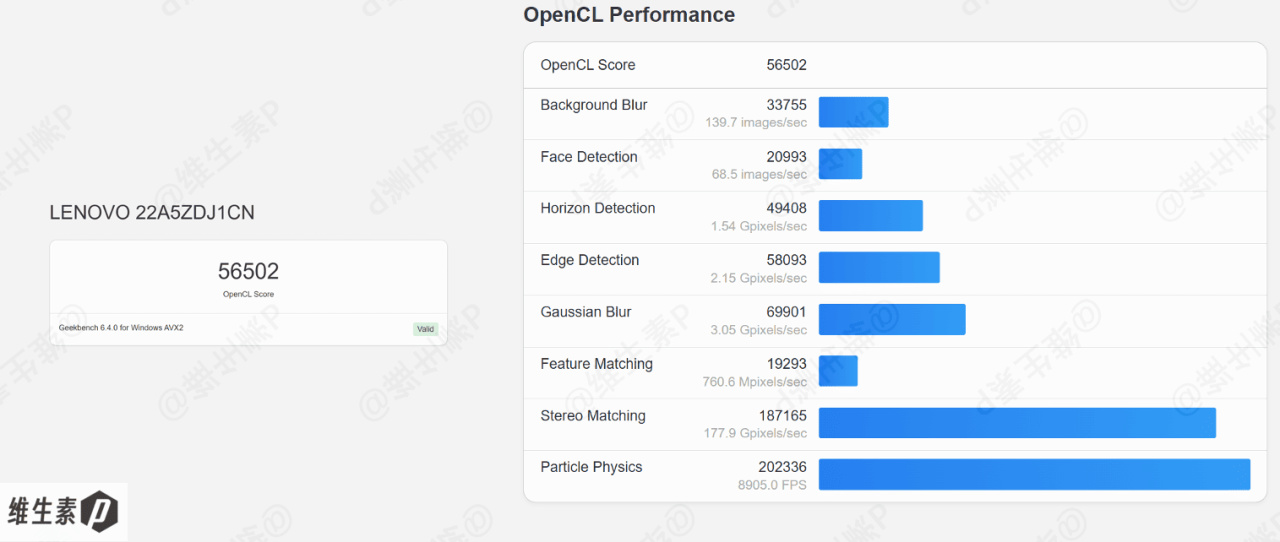
Task: Click the Edge Detection score bar
Action: pos(879,267)
